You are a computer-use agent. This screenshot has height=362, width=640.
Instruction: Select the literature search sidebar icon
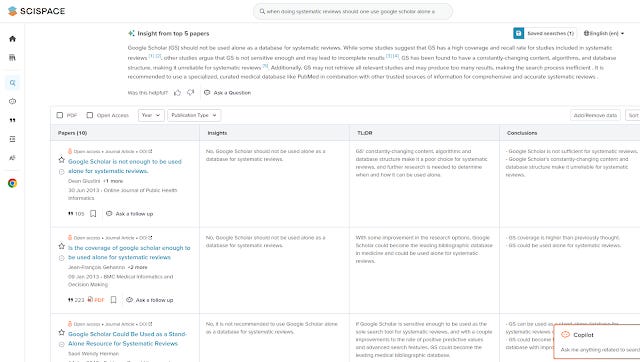click(x=12, y=83)
